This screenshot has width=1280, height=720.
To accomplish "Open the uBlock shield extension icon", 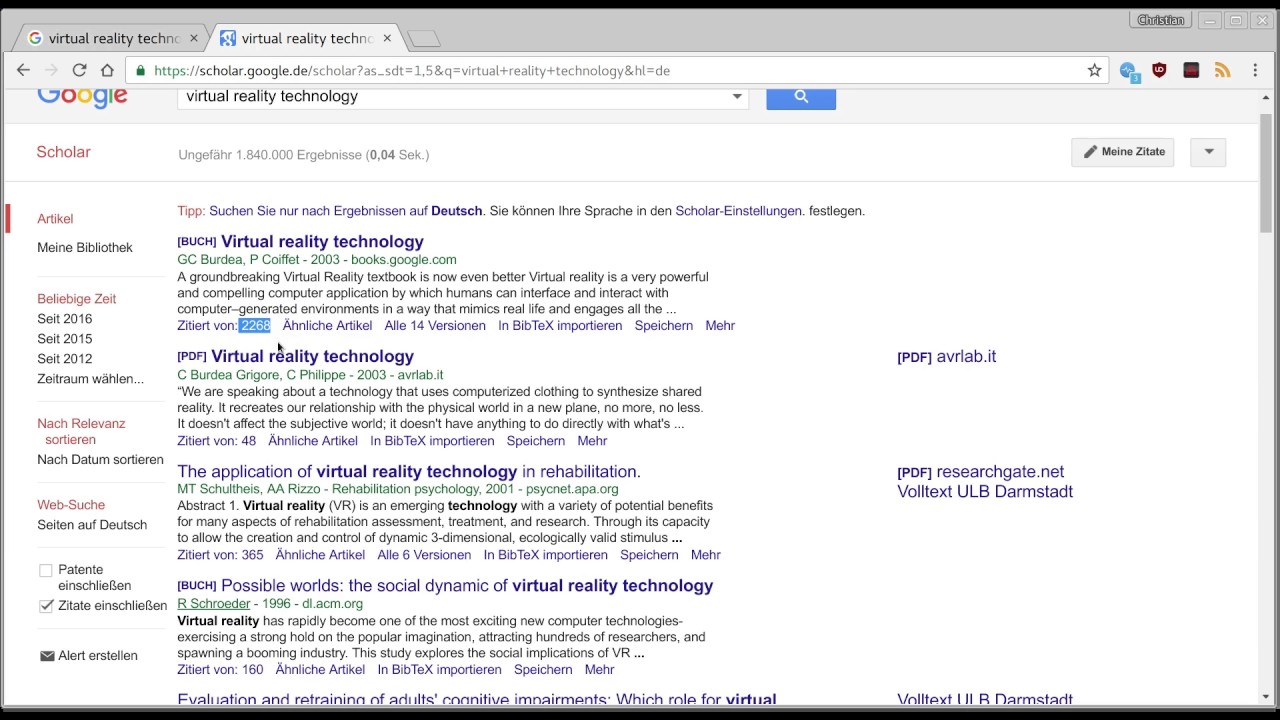I will tap(1159, 70).
